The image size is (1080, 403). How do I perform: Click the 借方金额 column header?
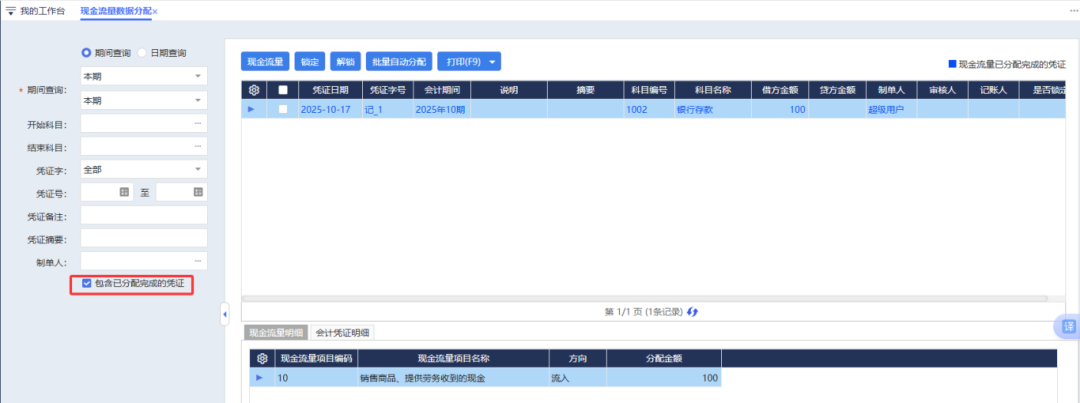pyautogui.click(x=780, y=90)
